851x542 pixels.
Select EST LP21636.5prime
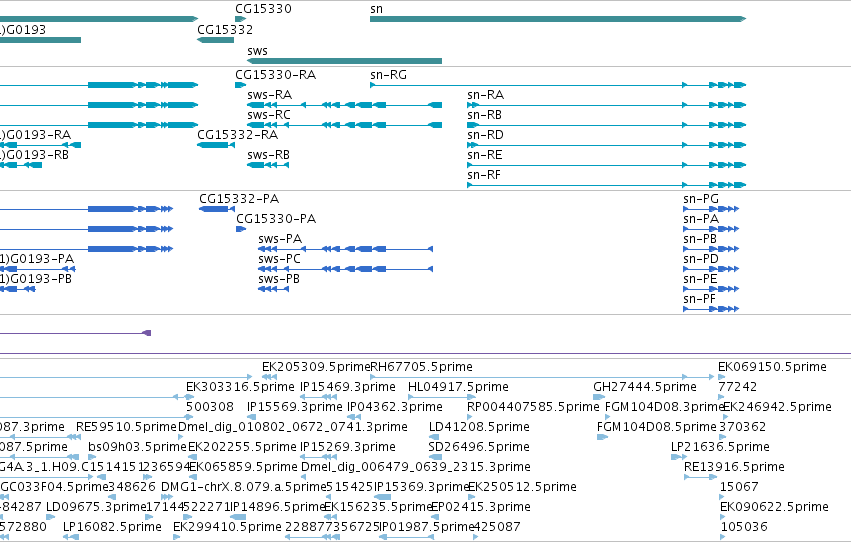point(679,457)
